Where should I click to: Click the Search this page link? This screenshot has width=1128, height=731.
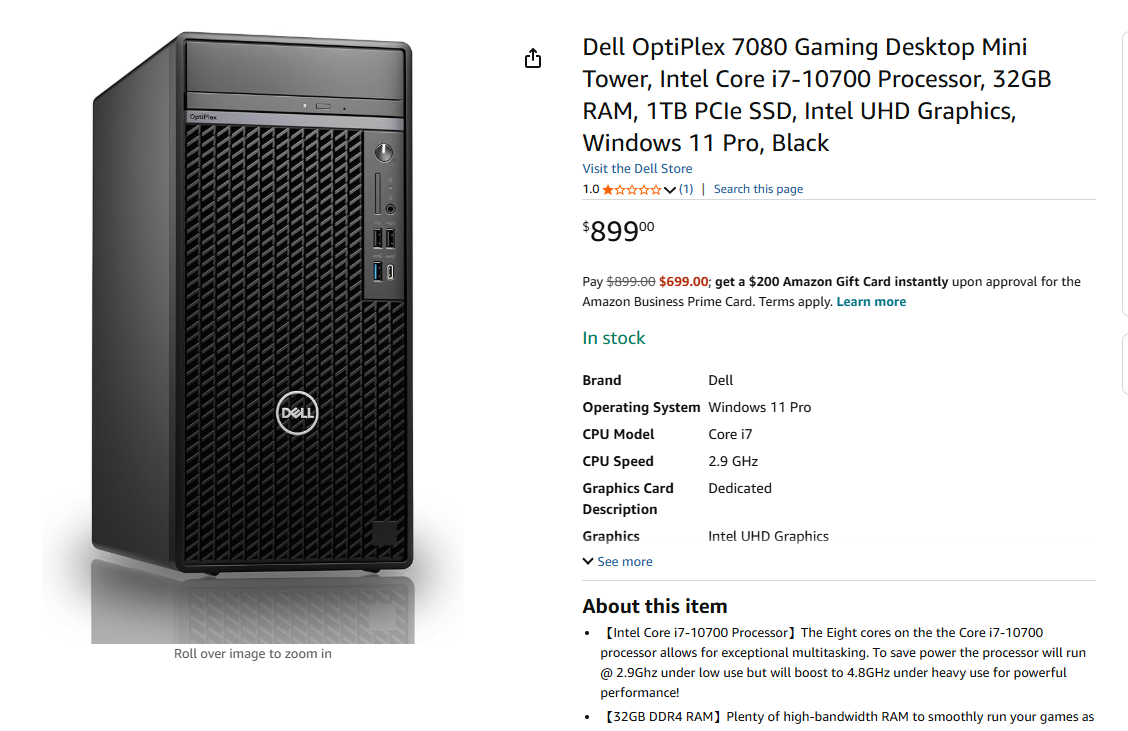(758, 189)
